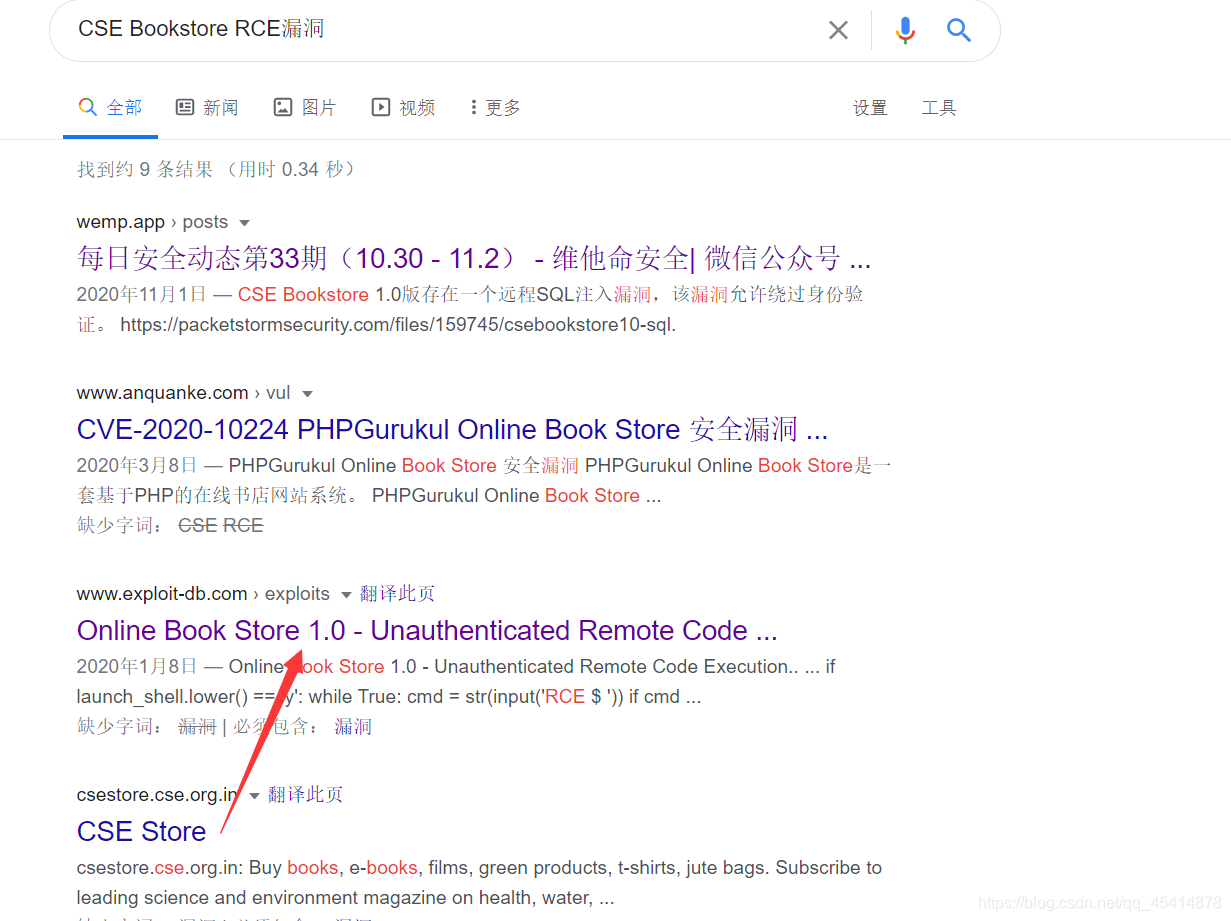Clear the search box with X icon

[x=838, y=30]
